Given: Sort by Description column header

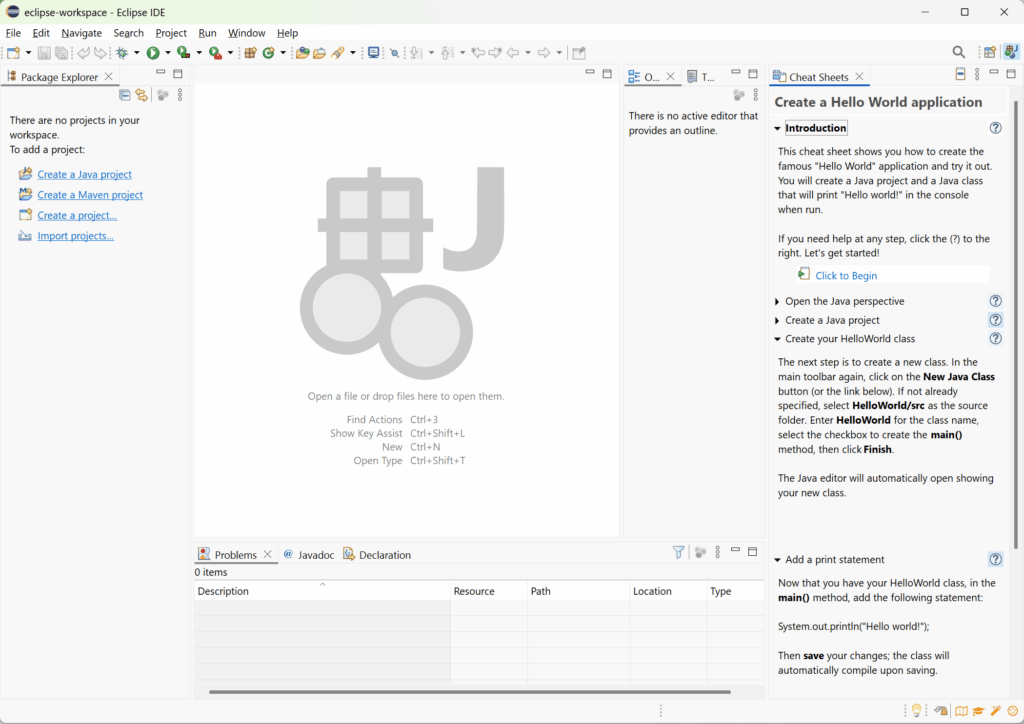Looking at the screenshot, I should click(x=323, y=591).
